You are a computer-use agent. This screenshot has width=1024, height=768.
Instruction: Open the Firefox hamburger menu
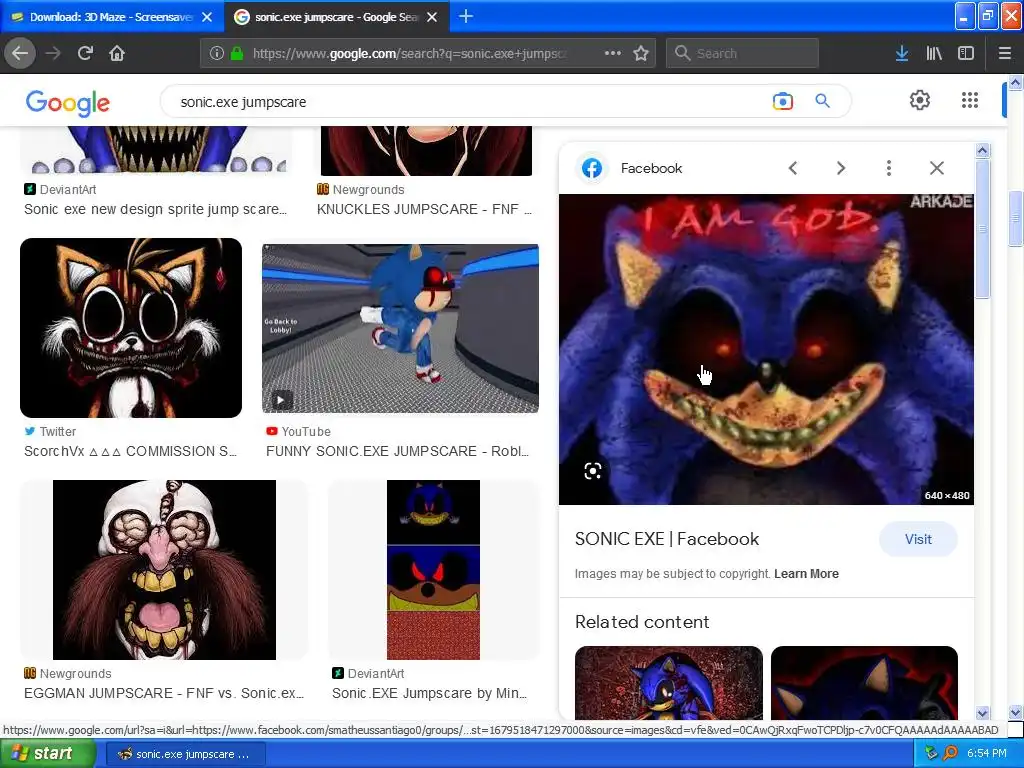[1005, 53]
